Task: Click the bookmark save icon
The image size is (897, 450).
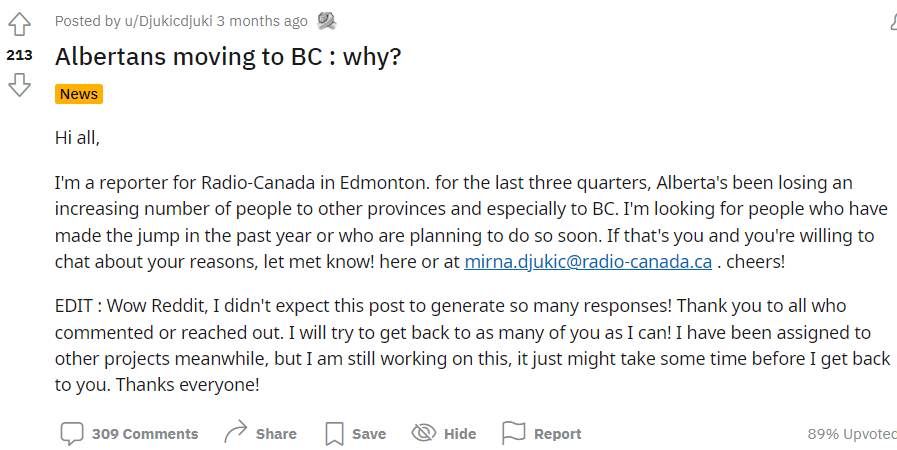Action: 334,434
